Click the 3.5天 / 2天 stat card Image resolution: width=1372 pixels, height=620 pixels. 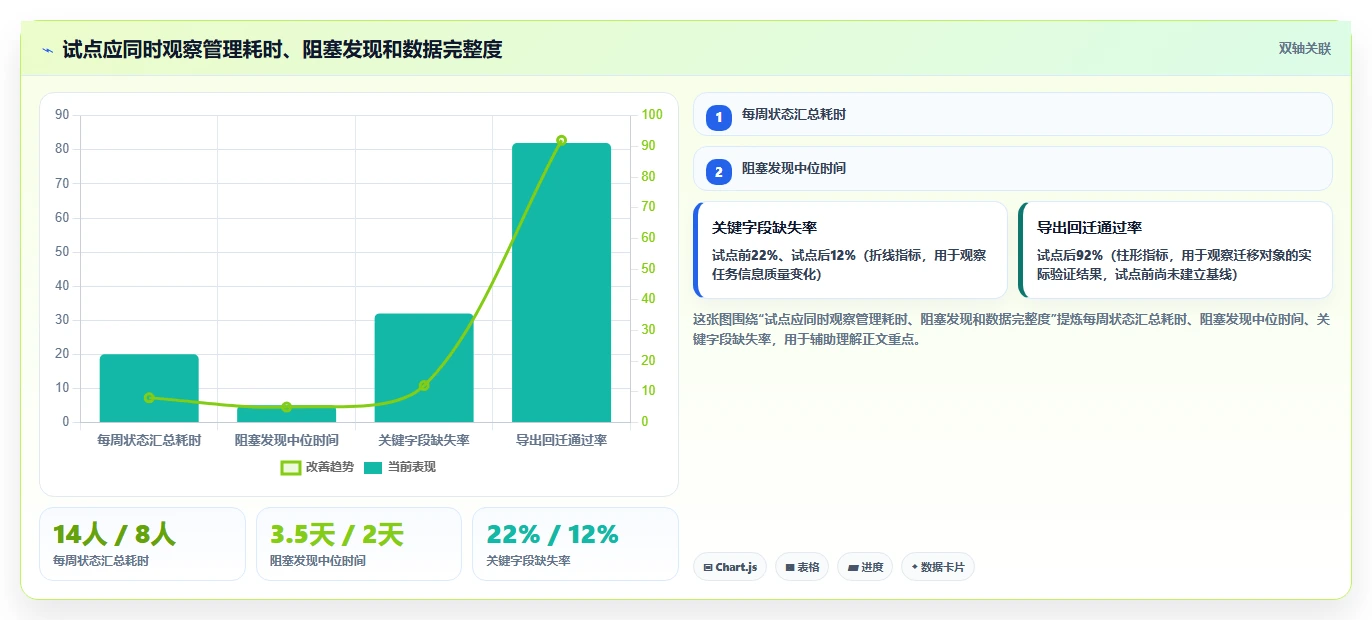point(359,543)
